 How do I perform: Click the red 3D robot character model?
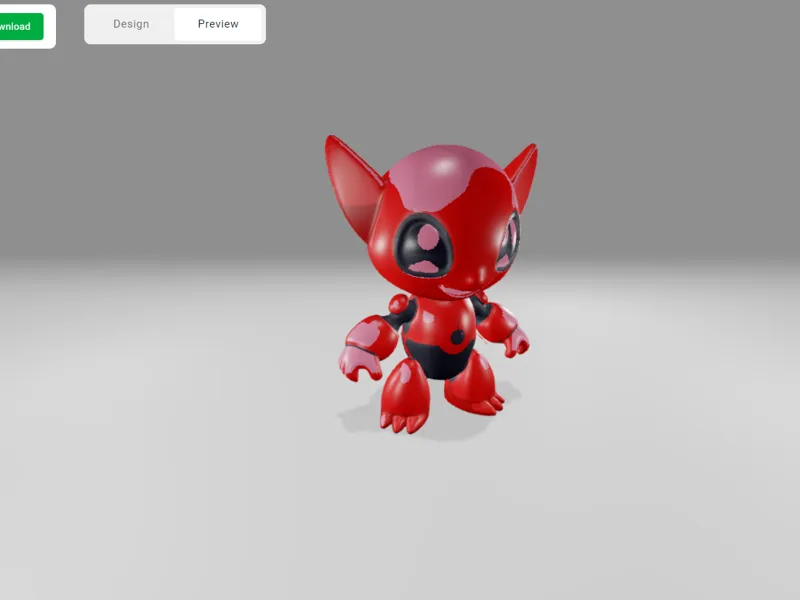pyautogui.click(x=431, y=284)
